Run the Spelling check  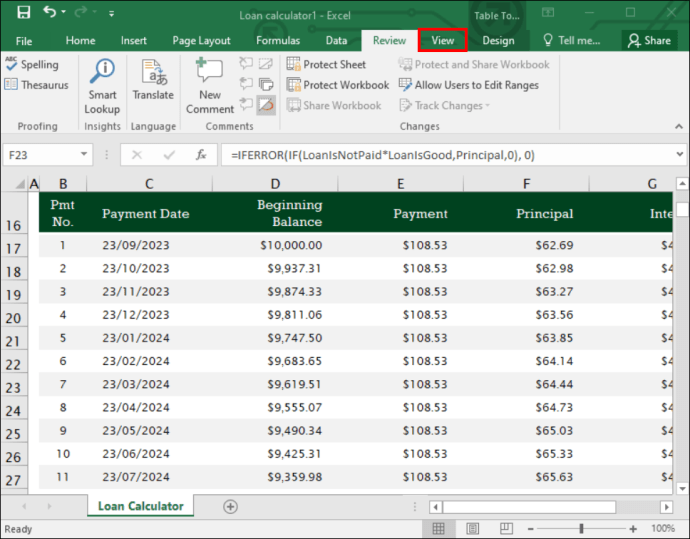[32, 65]
